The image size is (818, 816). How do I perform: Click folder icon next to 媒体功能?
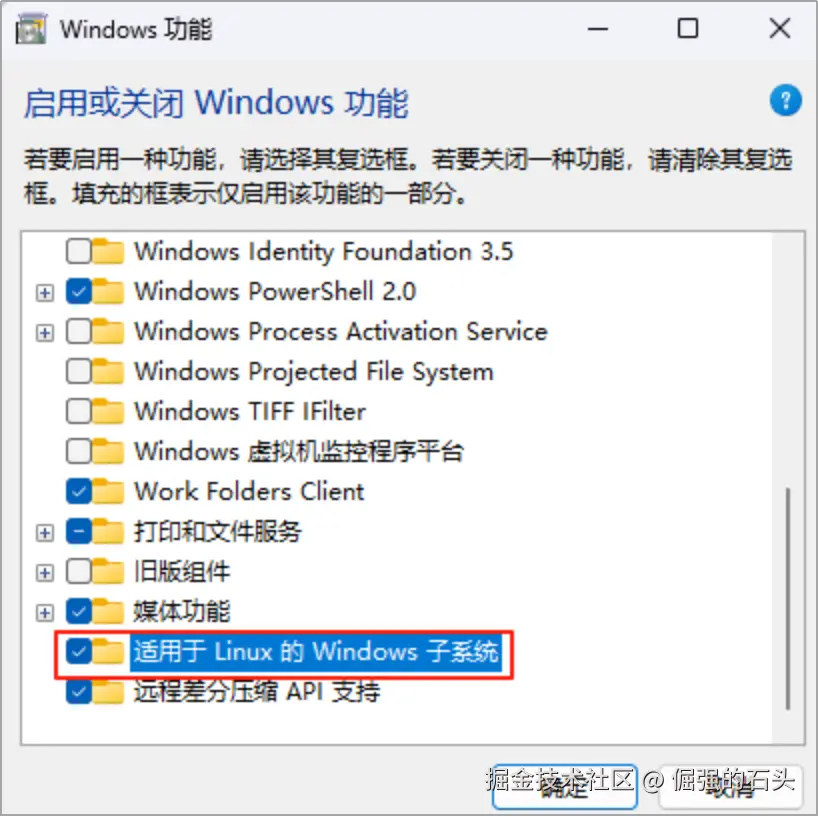pos(109,611)
